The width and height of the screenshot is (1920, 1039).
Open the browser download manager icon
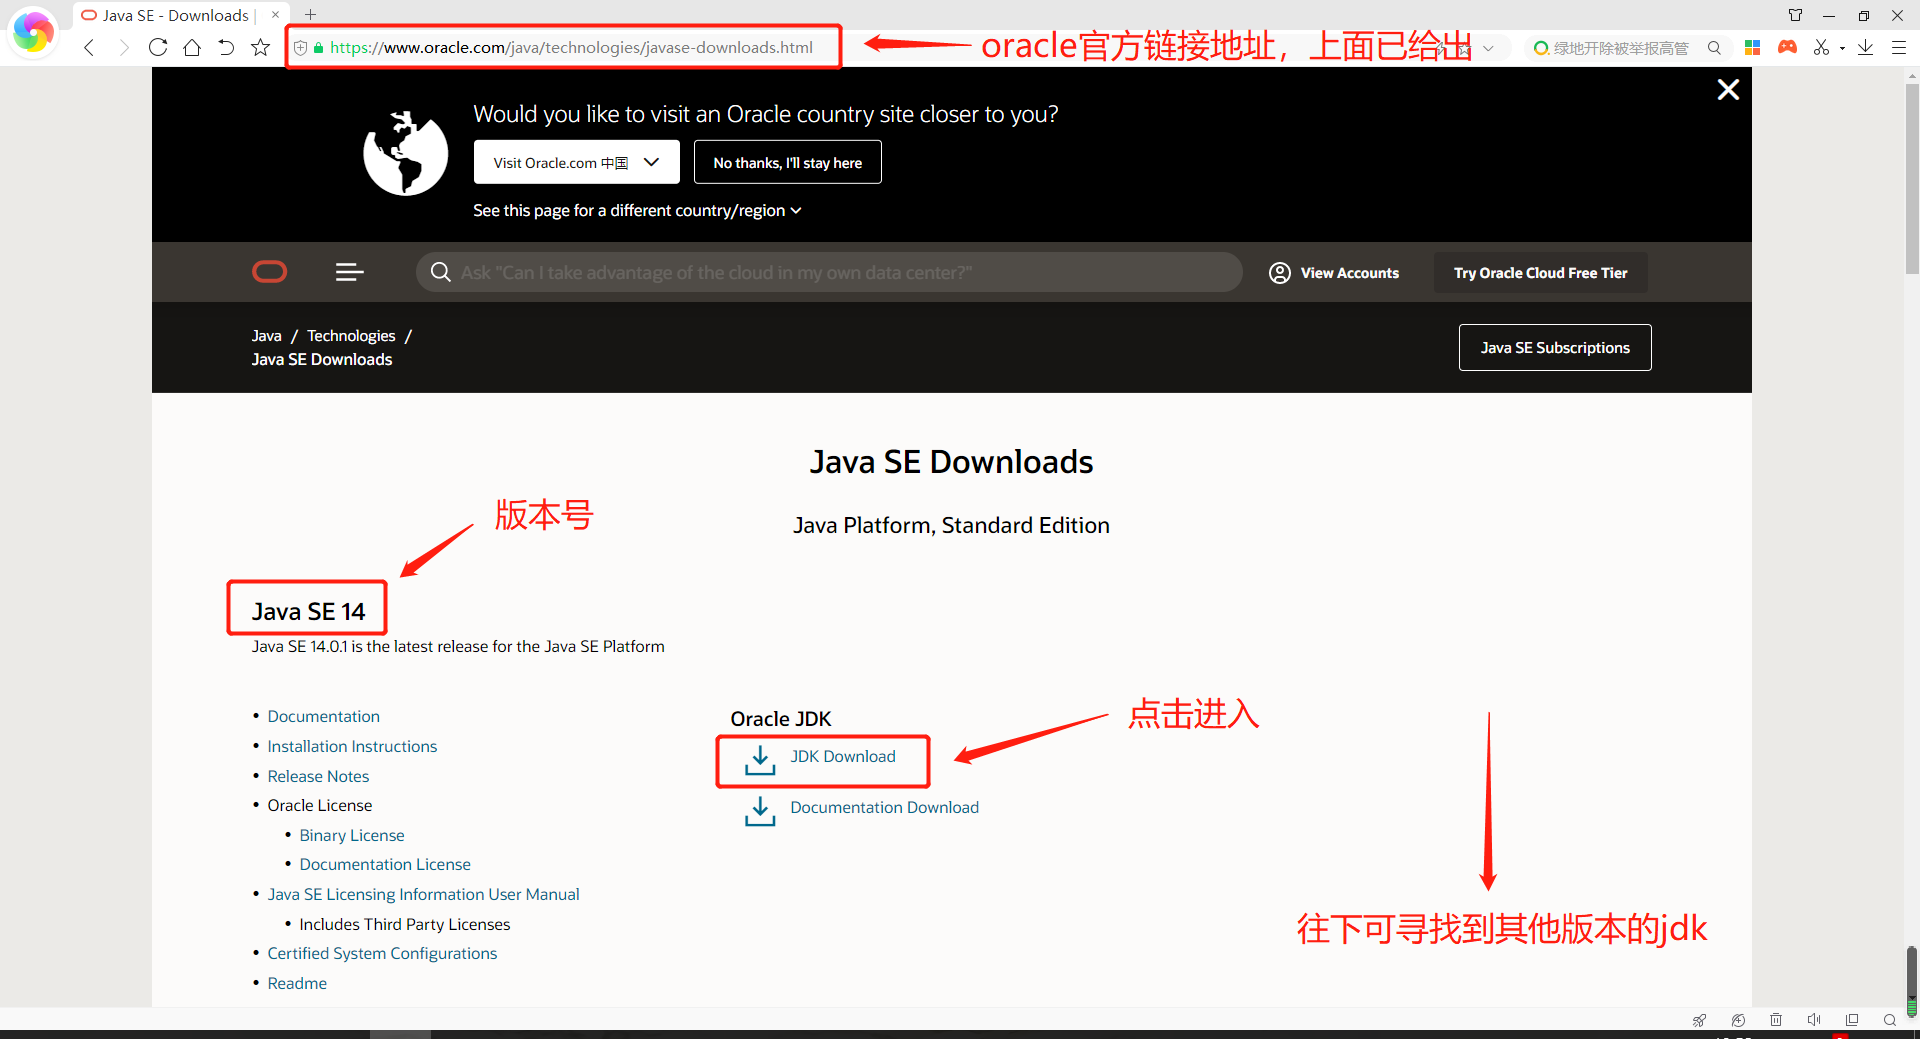click(x=1866, y=47)
